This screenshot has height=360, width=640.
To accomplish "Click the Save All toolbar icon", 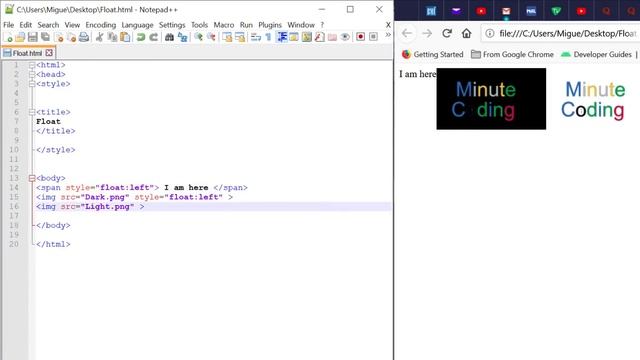I will point(45,37).
